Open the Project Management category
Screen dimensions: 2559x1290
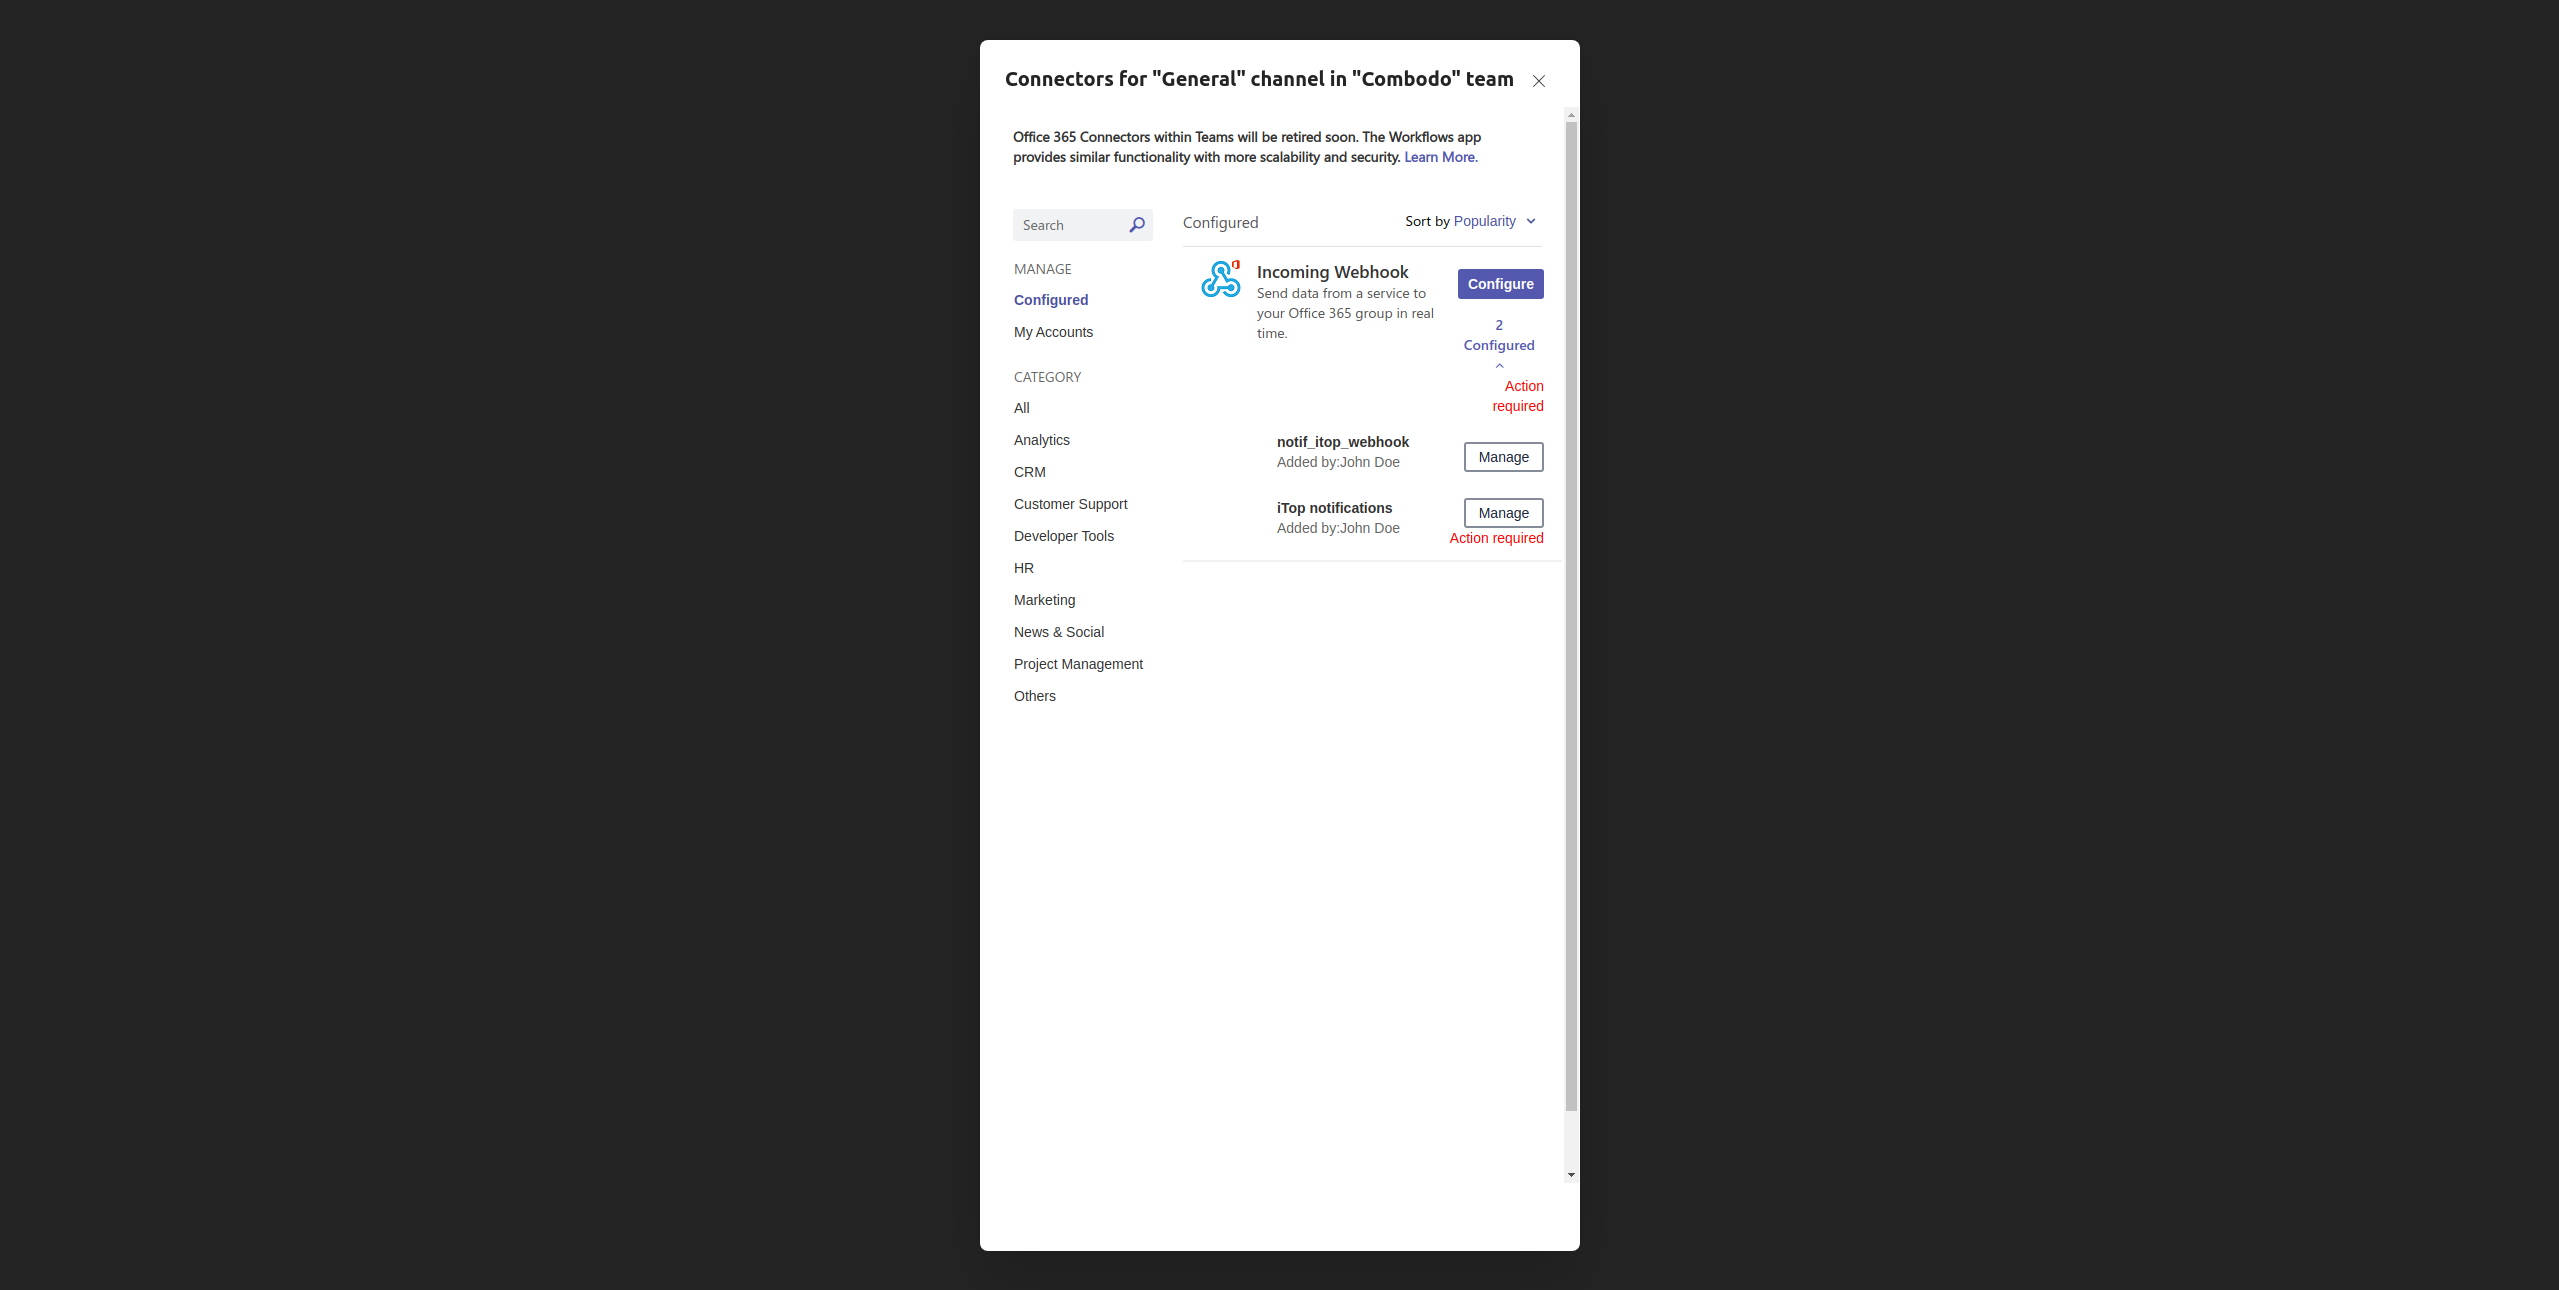click(x=1077, y=664)
